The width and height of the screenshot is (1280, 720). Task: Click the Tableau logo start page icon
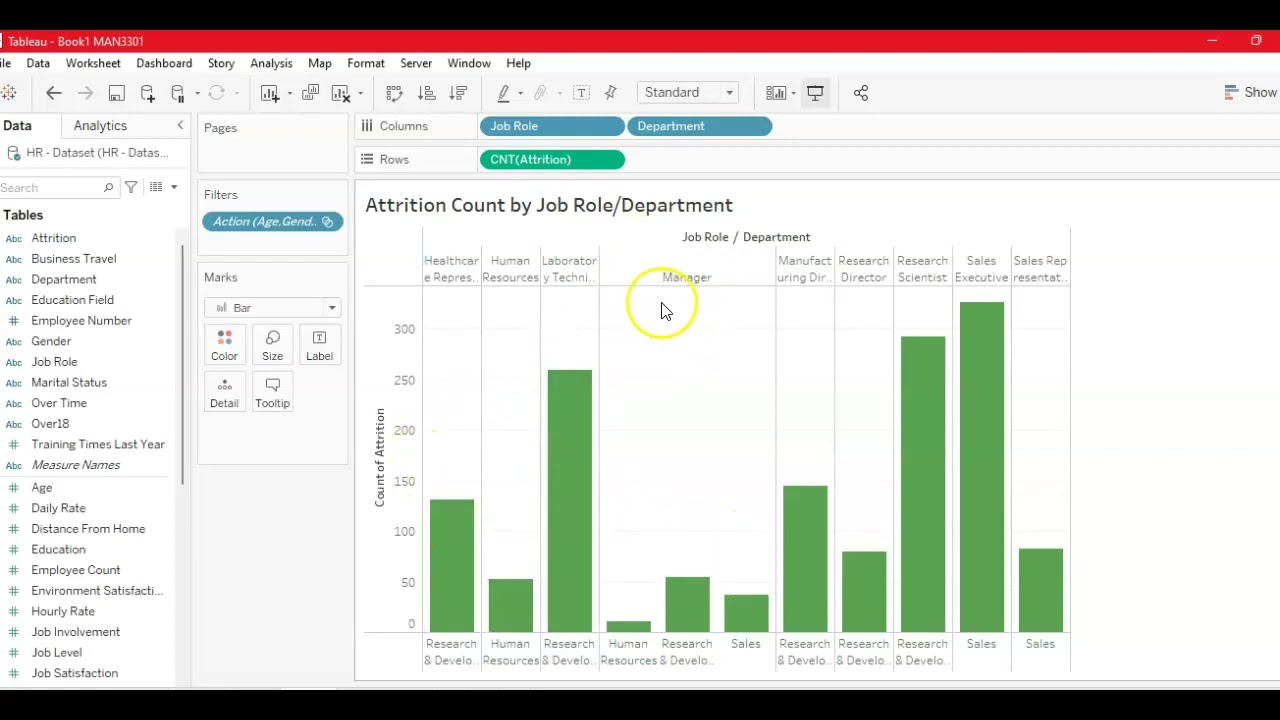point(8,93)
